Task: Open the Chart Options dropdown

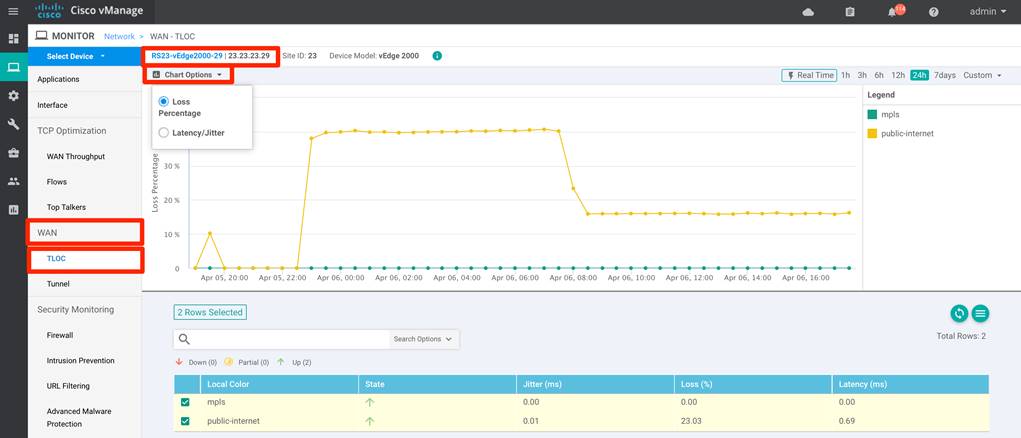Action: 188,75
